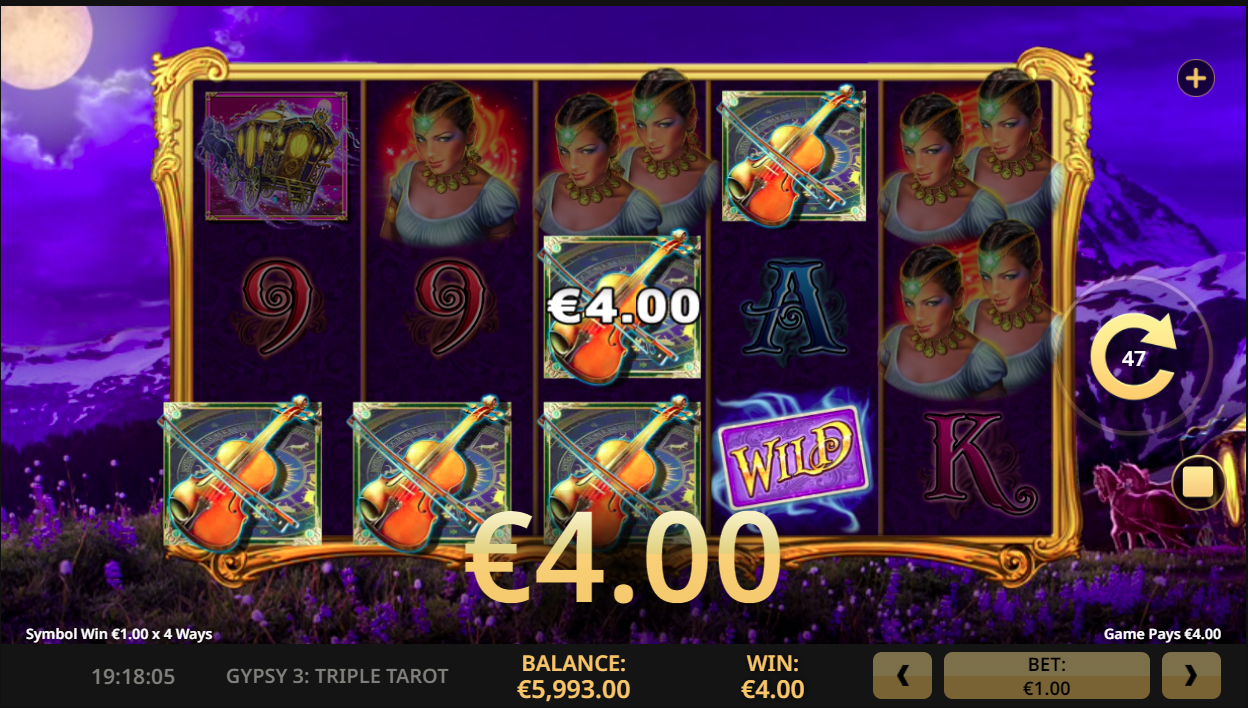The image size is (1248, 708).
Task: Click the Symbol Win ways message
Action: point(119,634)
